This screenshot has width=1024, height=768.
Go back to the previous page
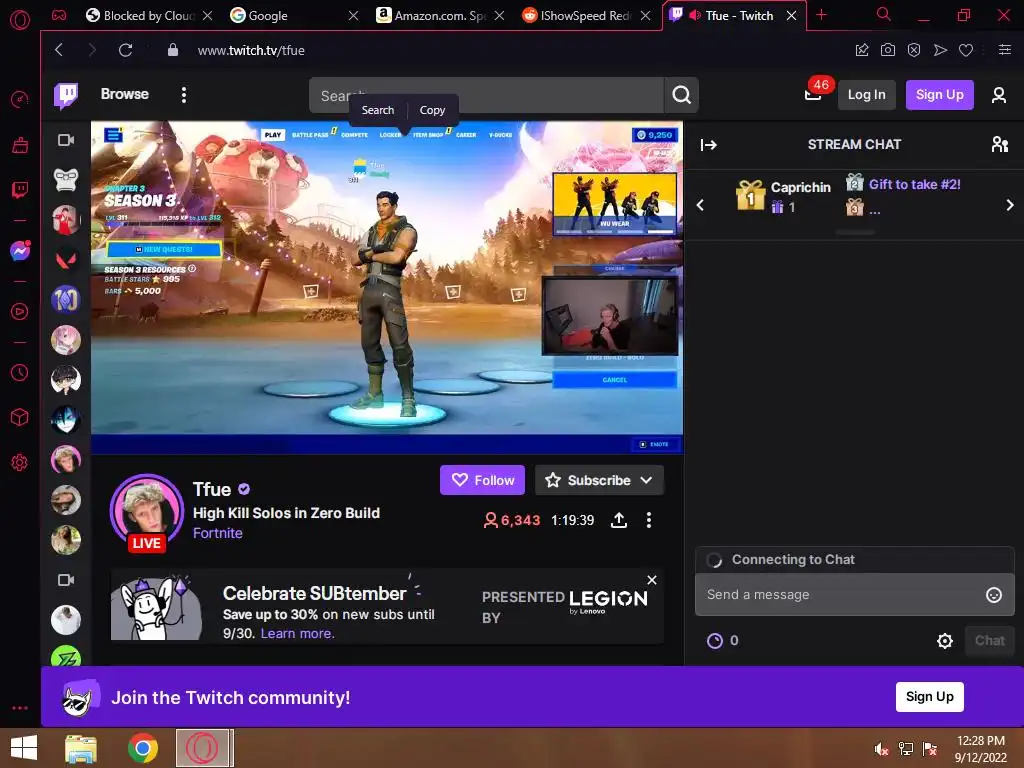point(59,50)
